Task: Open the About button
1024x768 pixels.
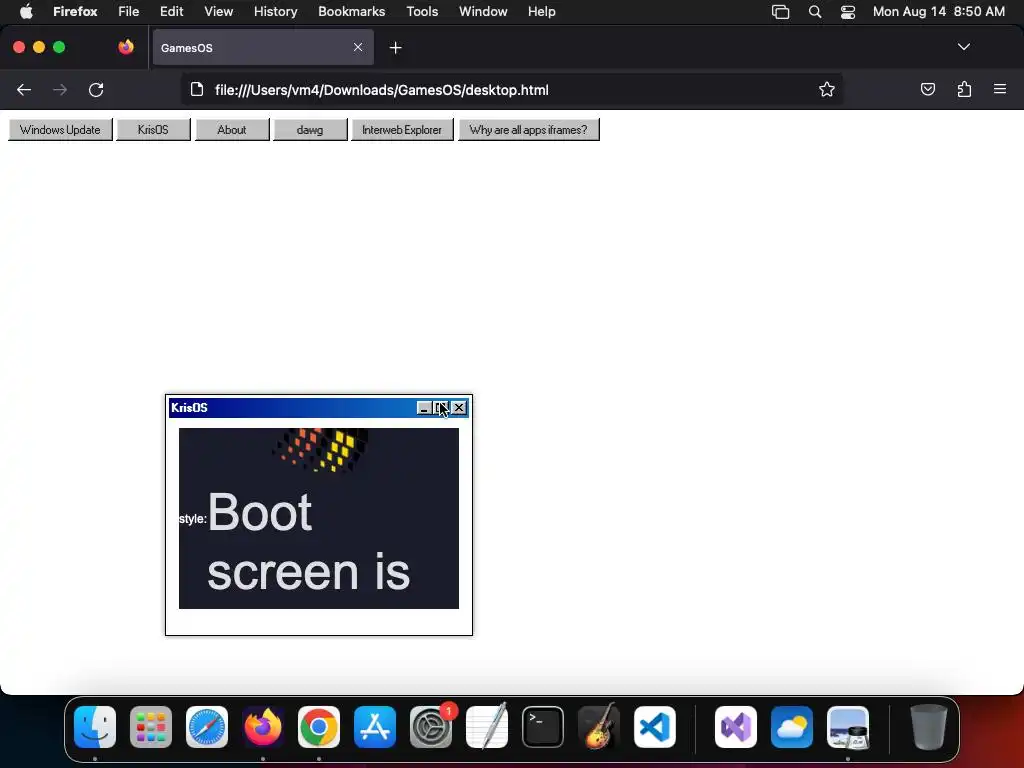Action: tap(232, 129)
